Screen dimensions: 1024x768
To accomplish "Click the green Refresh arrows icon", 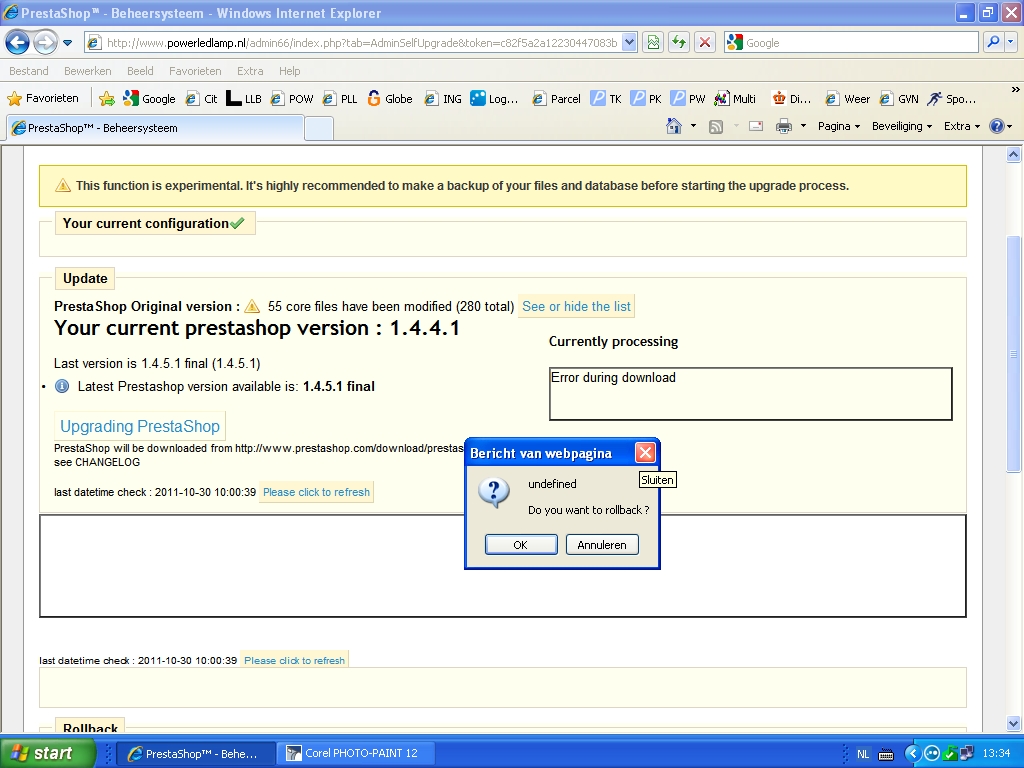I will coord(679,43).
